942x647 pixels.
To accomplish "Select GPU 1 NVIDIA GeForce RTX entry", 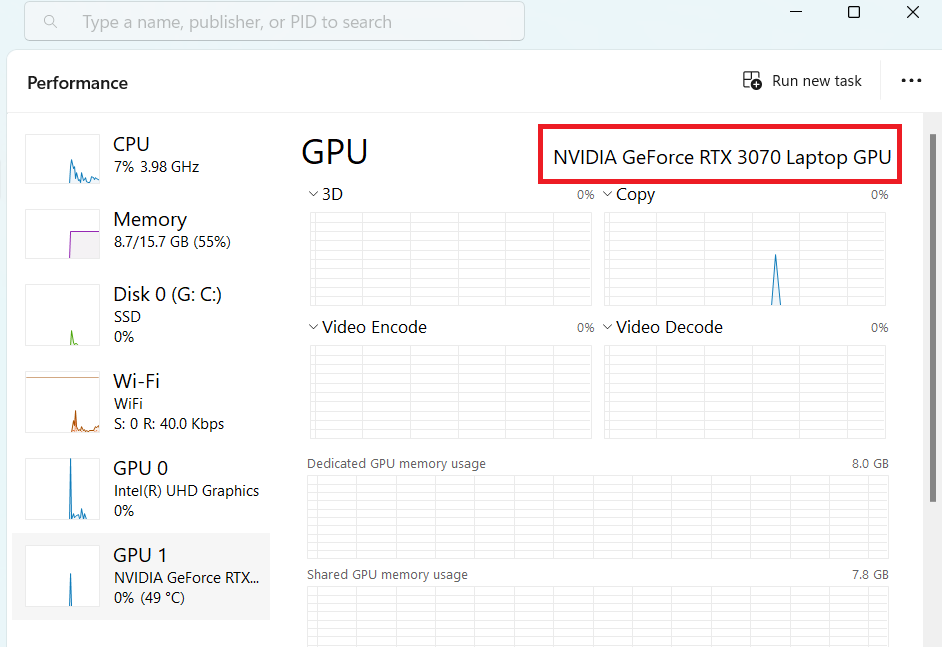I will tap(141, 576).
